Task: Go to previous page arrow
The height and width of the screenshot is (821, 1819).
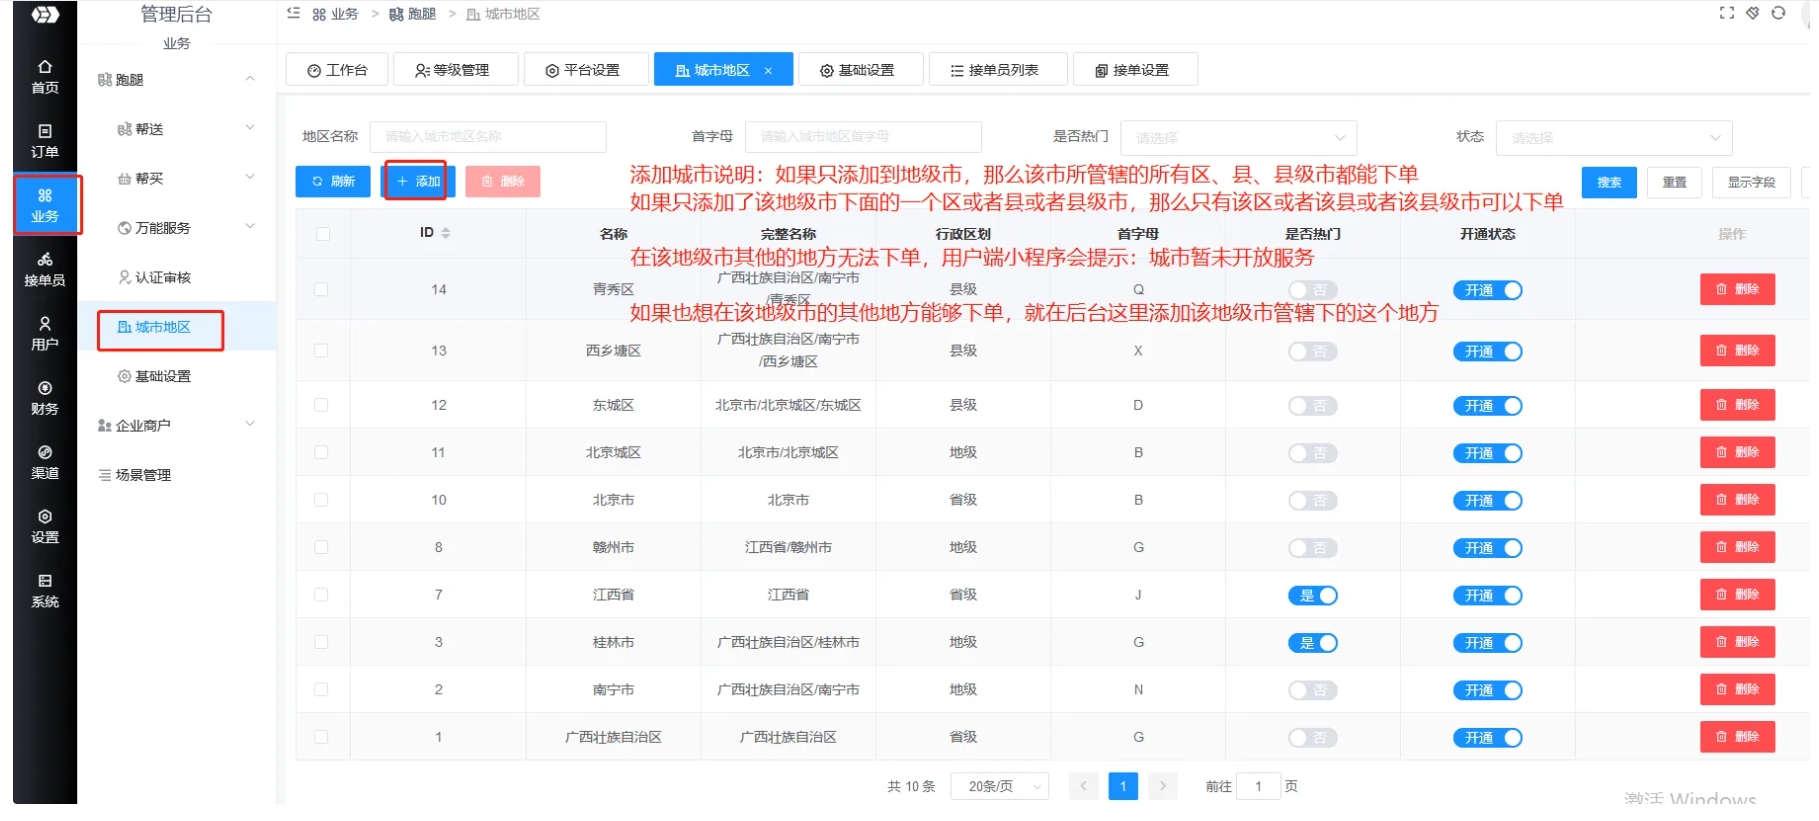Action: pyautogui.click(x=1083, y=787)
